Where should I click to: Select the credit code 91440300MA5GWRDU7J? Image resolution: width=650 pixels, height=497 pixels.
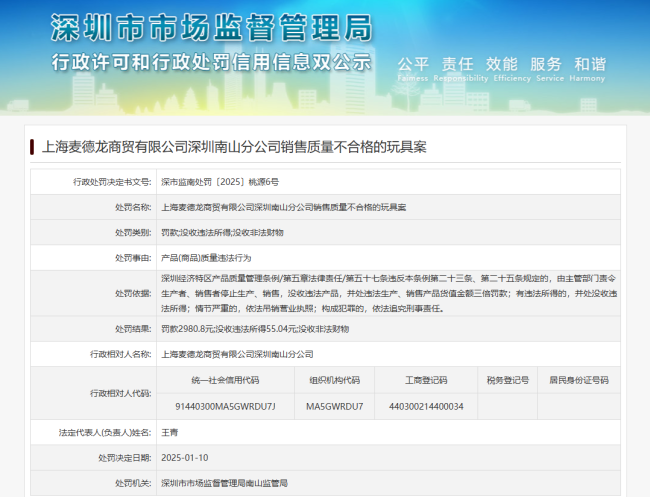coord(225,407)
